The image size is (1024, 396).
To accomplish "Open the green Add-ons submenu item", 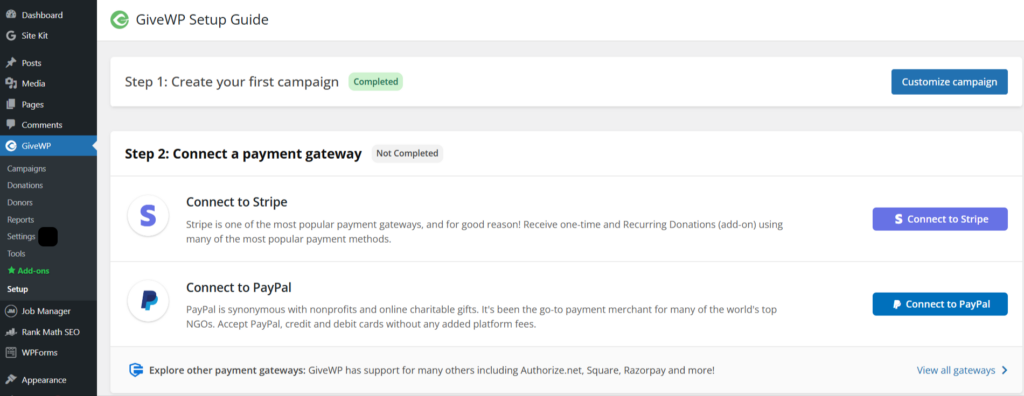I will pyautogui.click(x=28, y=271).
